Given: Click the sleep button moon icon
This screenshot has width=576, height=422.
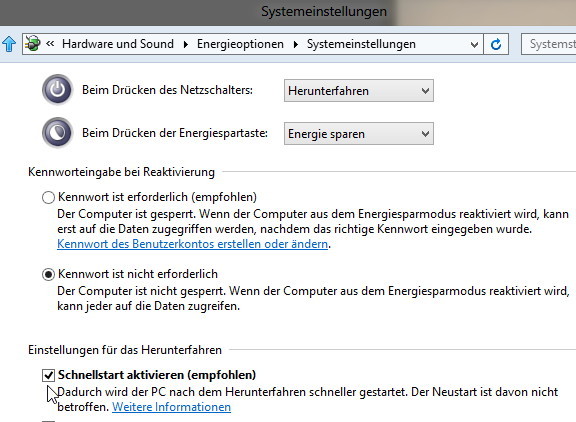Looking at the screenshot, I should click(x=57, y=133).
